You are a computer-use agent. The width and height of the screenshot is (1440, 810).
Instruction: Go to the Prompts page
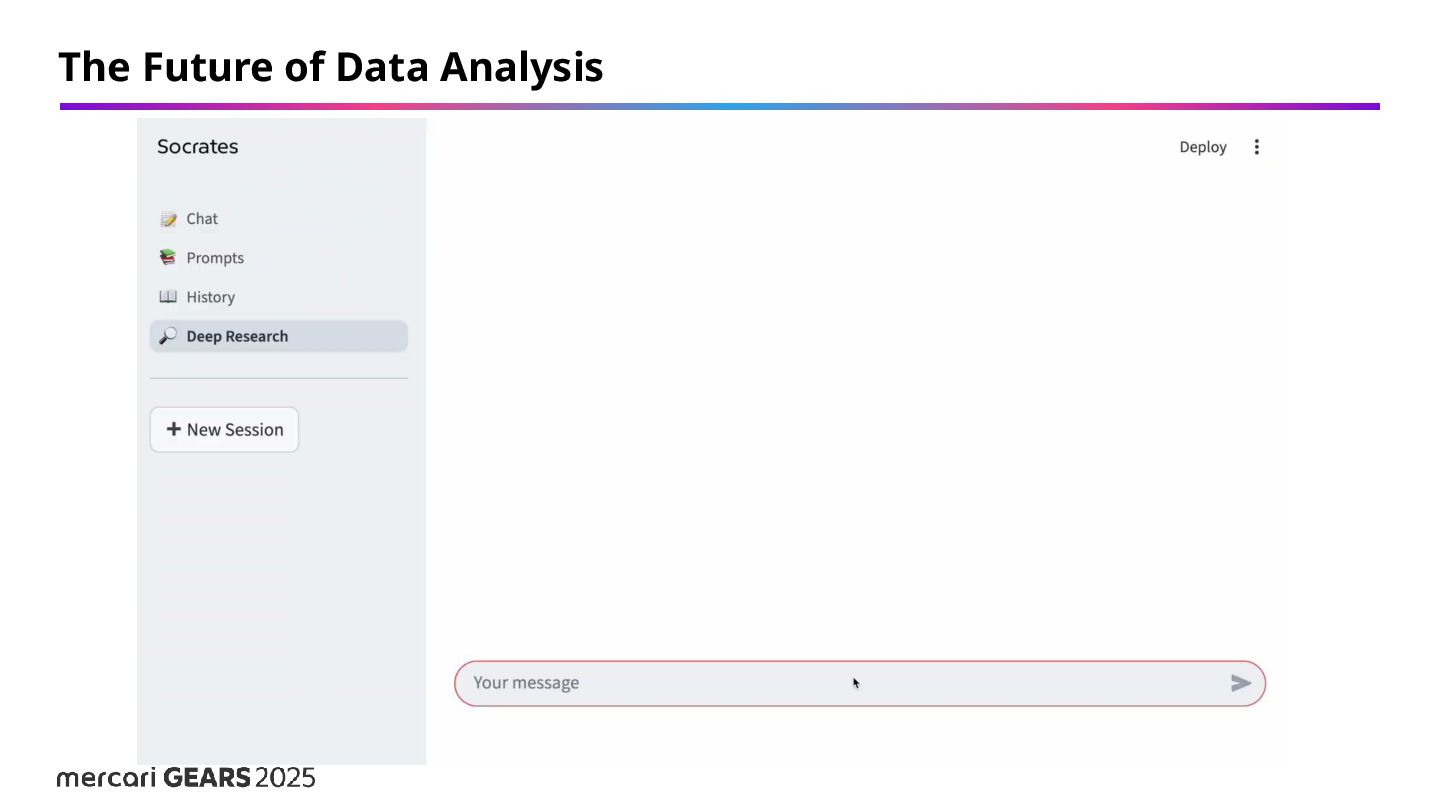(215, 258)
